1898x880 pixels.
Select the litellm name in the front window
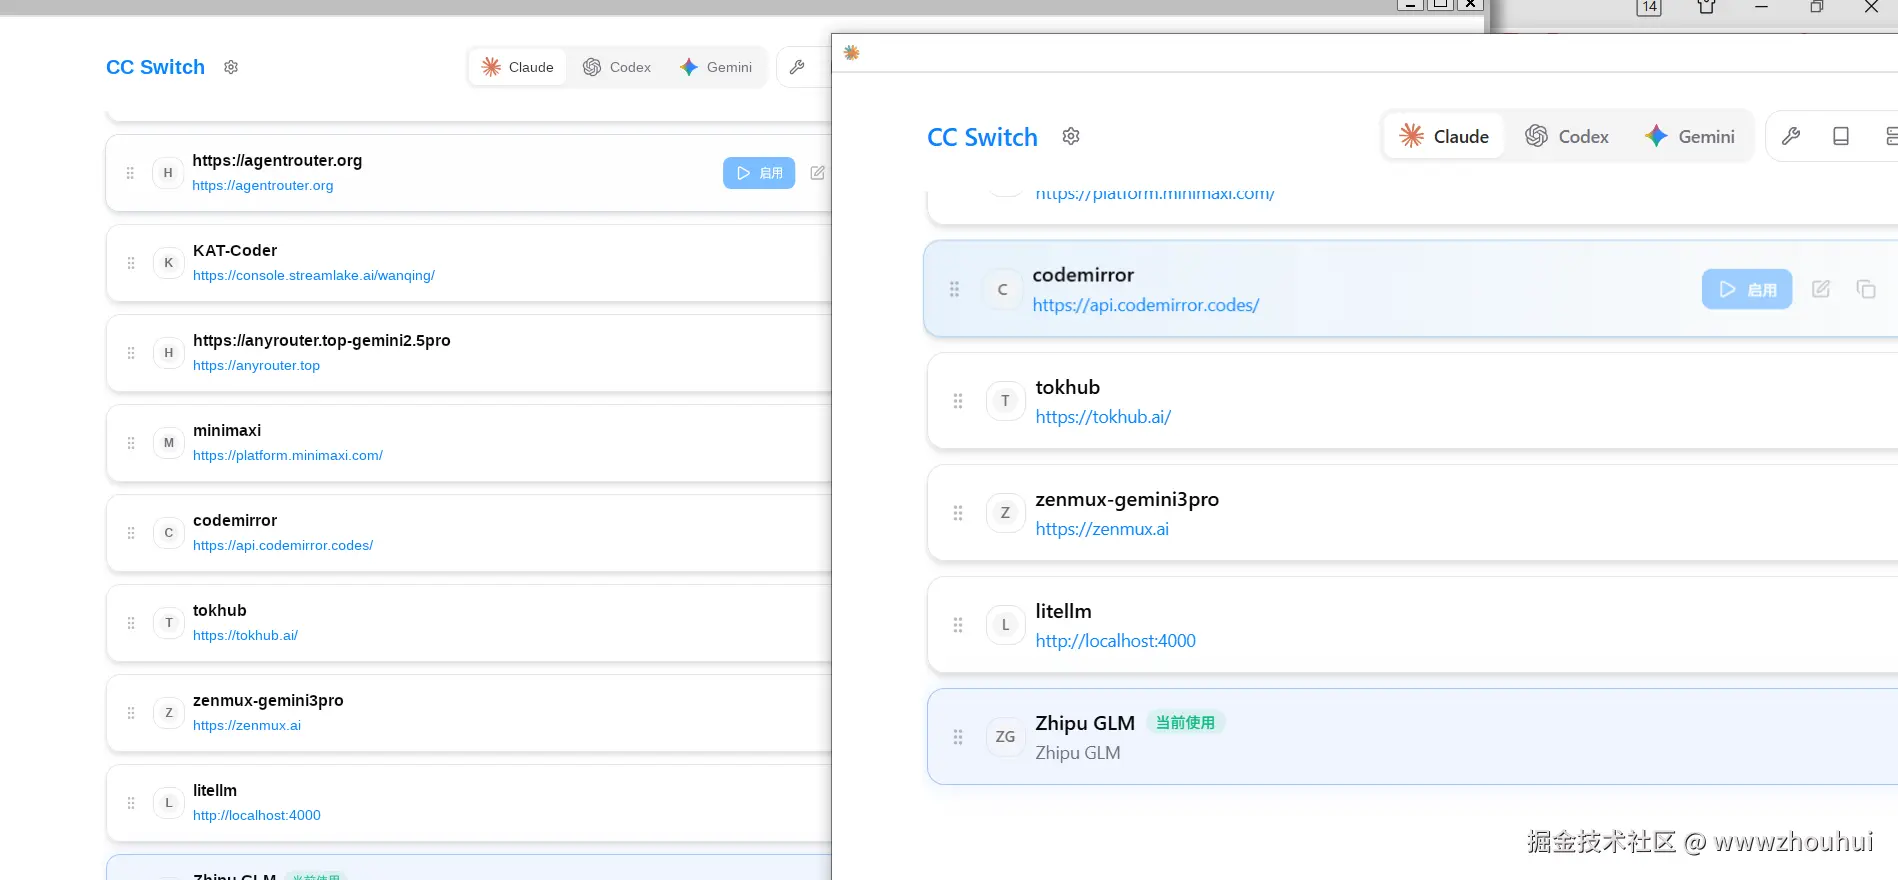(1064, 611)
